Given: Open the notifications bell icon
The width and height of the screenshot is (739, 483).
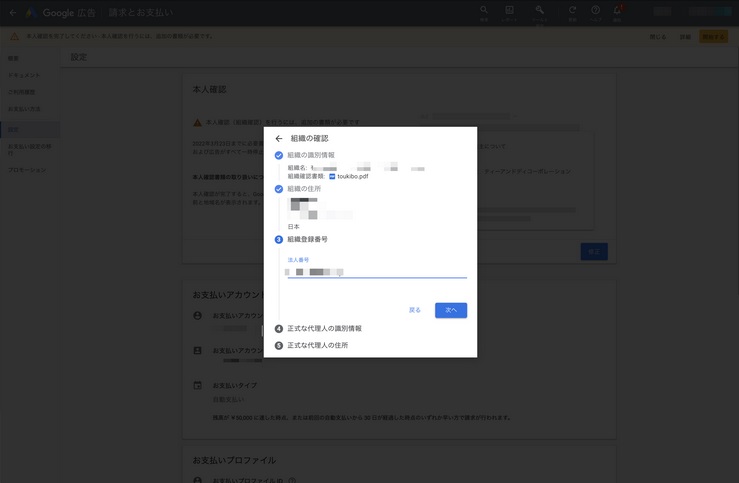Looking at the screenshot, I should click(618, 11).
